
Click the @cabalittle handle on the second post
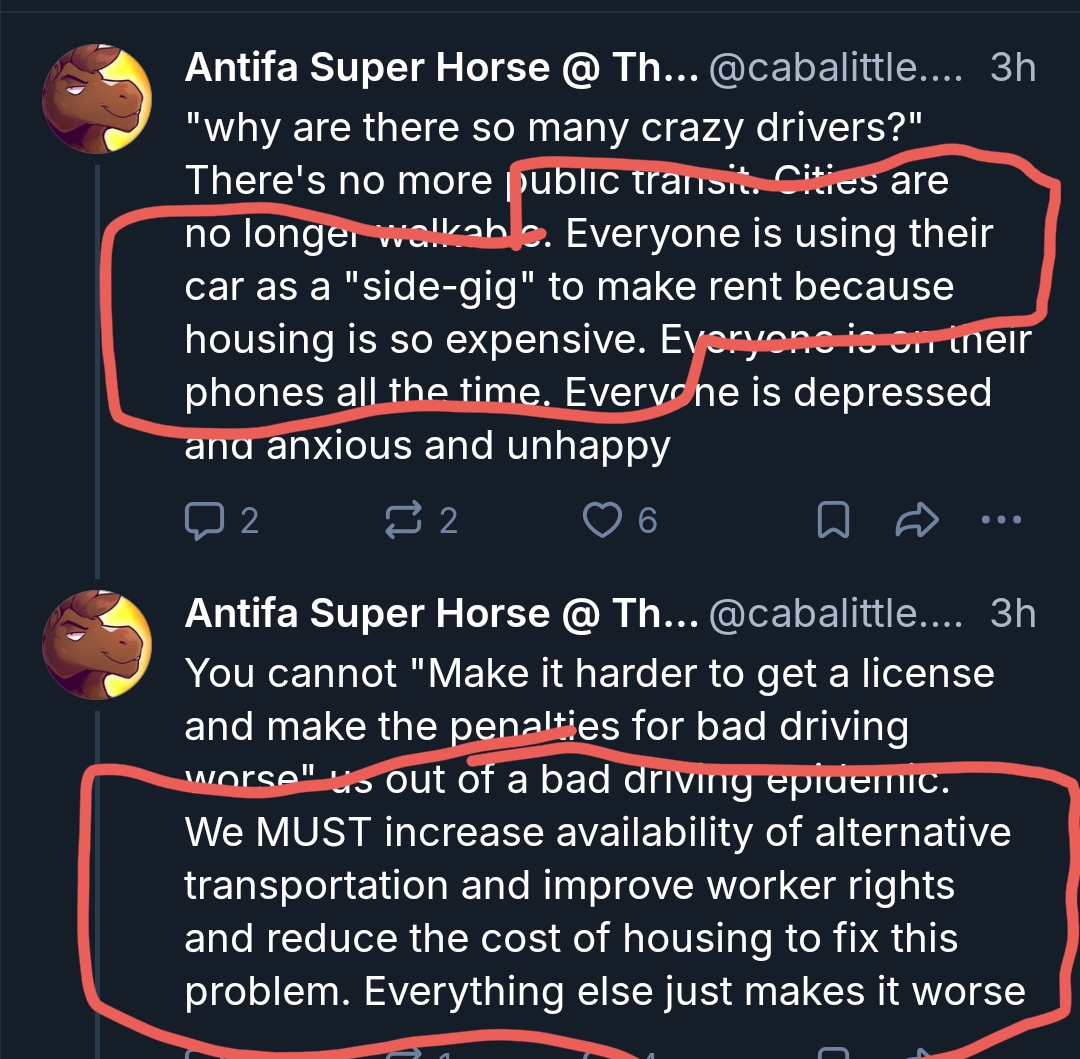click(x=835, y=614)
